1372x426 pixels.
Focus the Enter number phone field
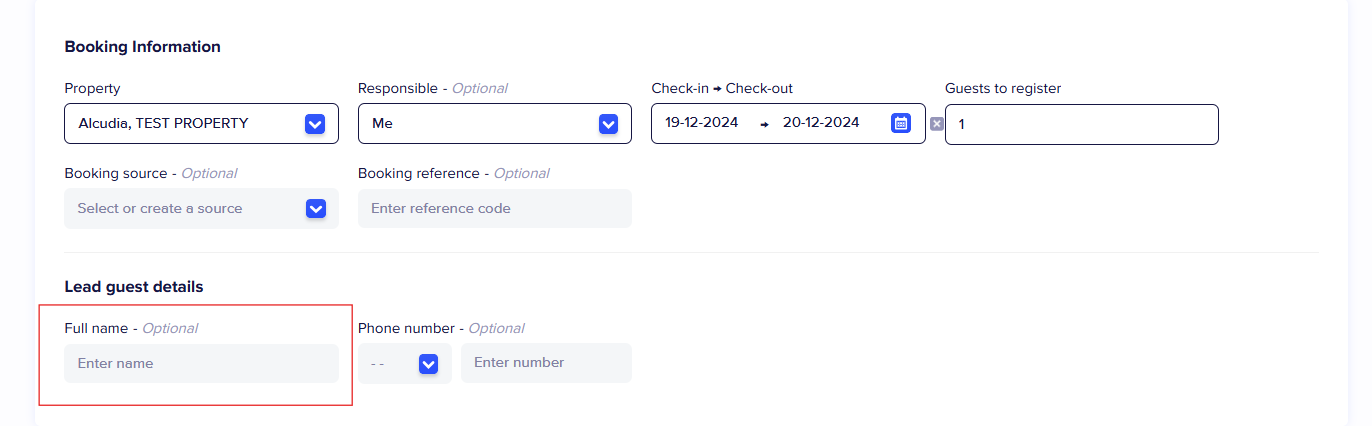coord(545,363)
